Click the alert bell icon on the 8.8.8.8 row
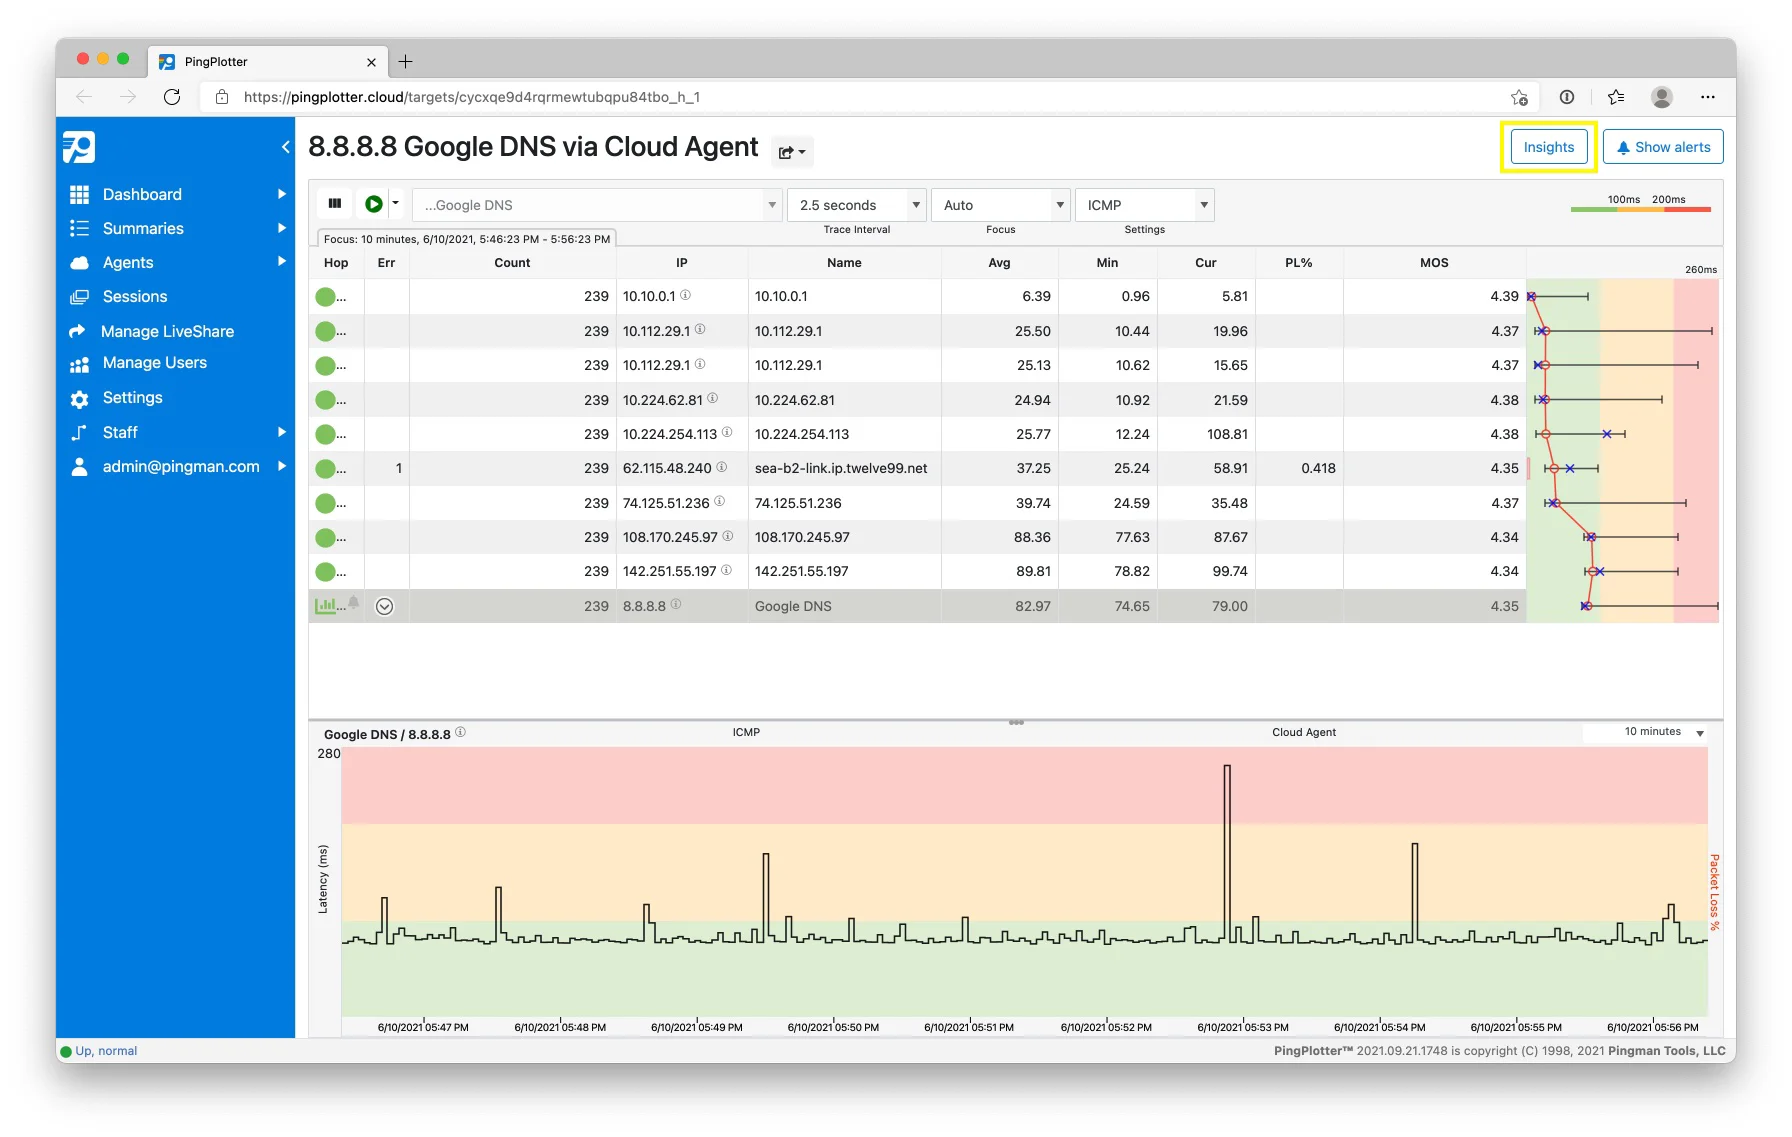1792x1137 pixels. [354, 602]
